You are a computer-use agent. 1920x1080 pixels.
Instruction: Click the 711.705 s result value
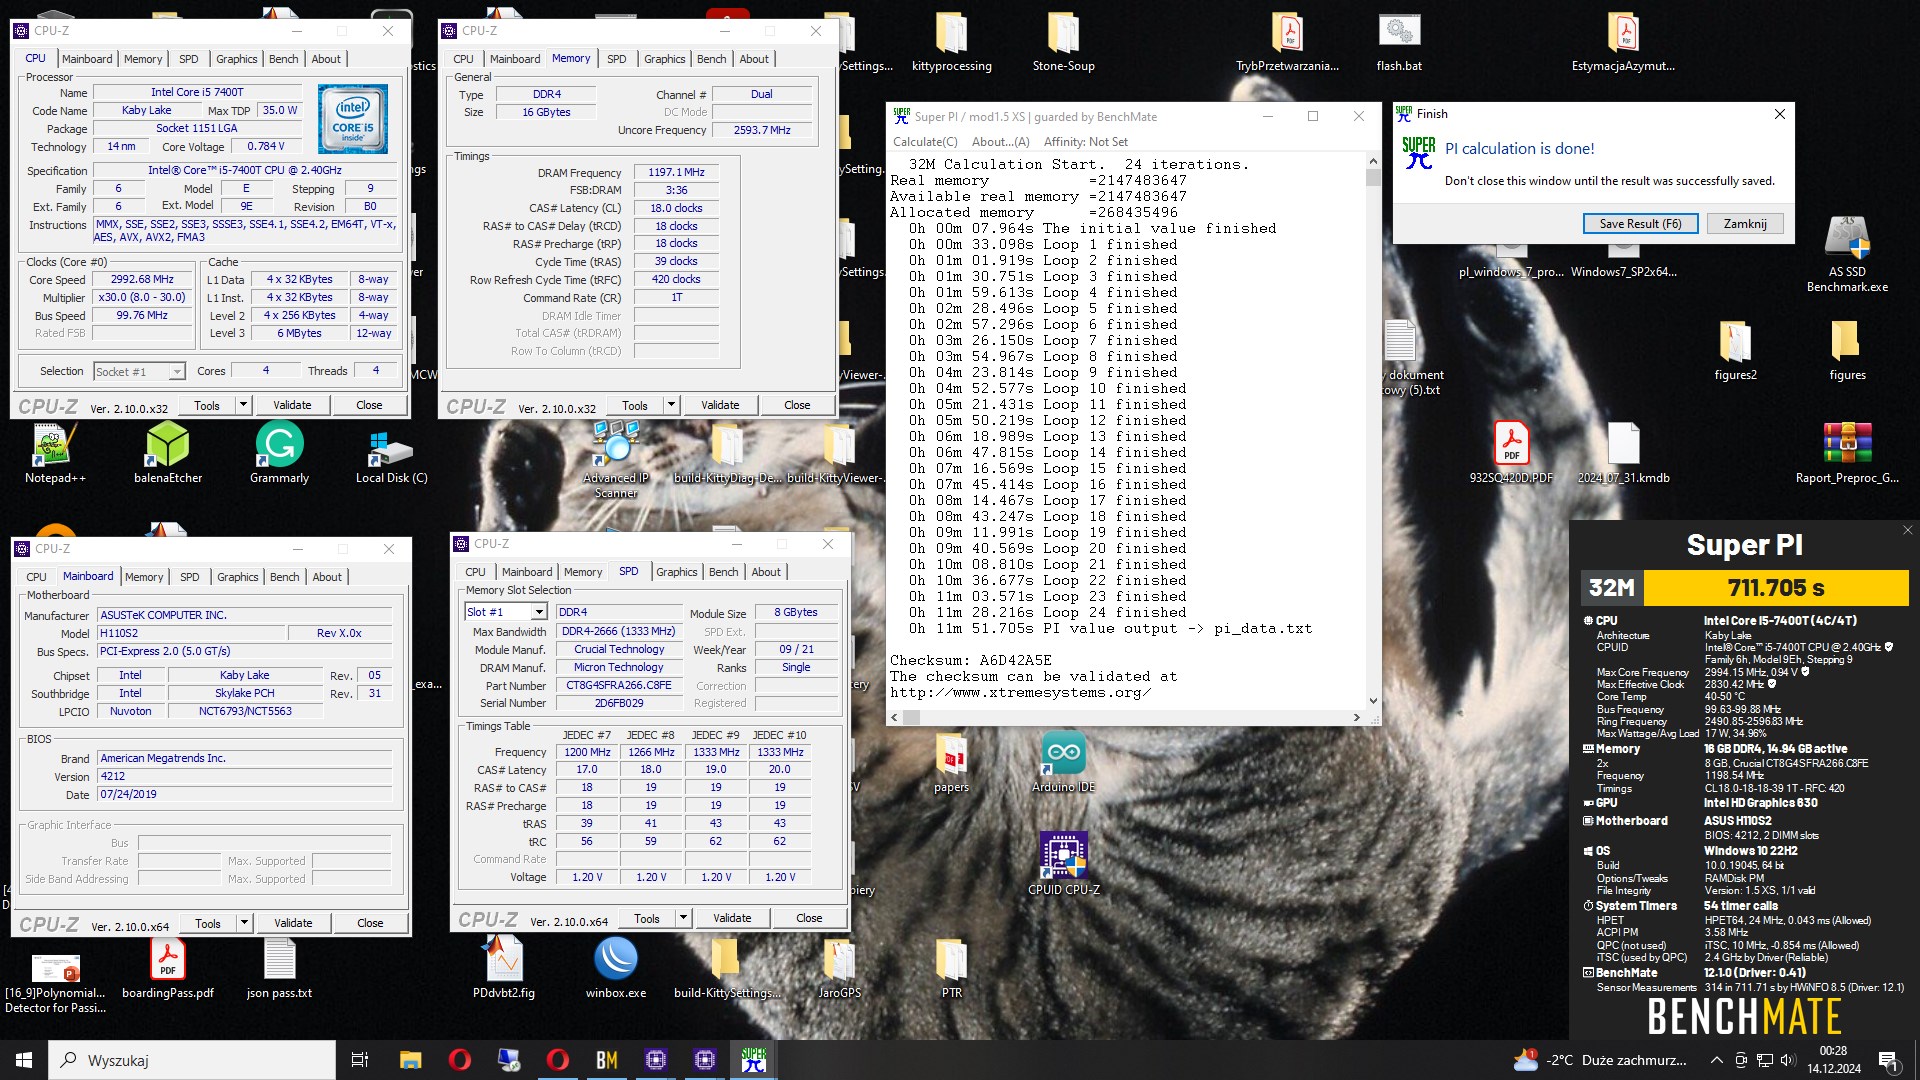tap(1776, 588)
